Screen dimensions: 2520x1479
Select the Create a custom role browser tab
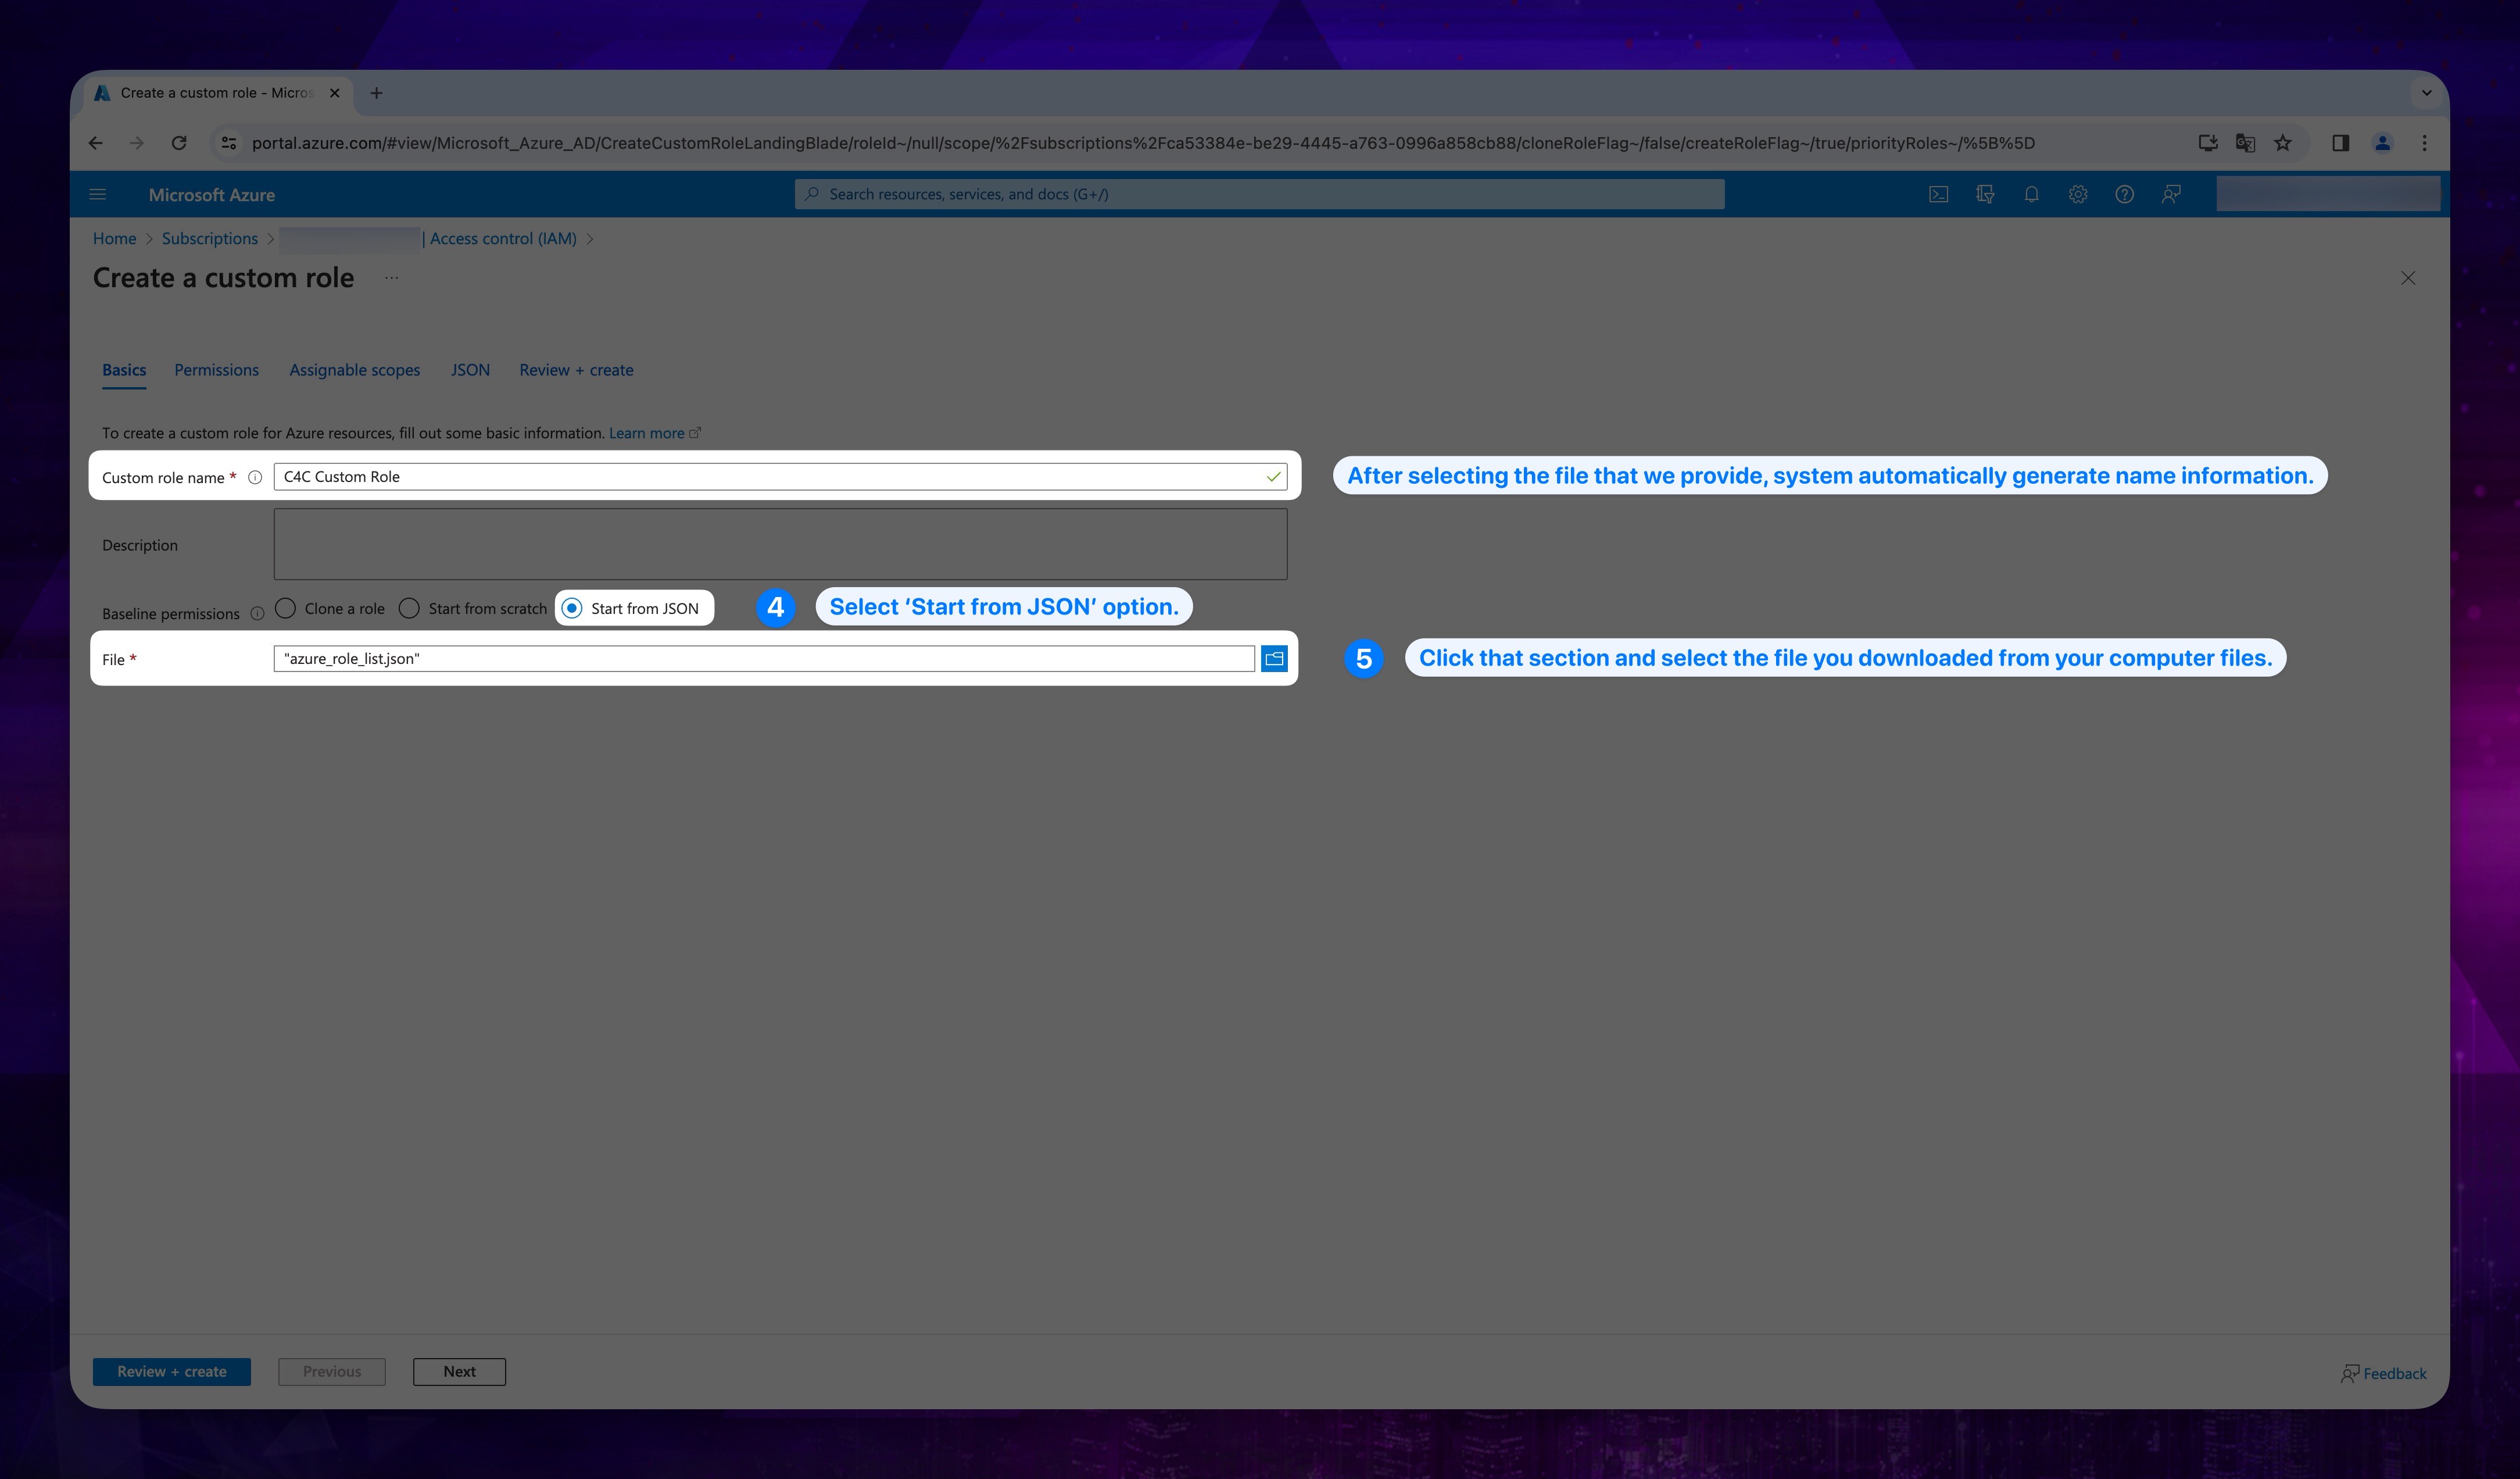click(218, 93)
